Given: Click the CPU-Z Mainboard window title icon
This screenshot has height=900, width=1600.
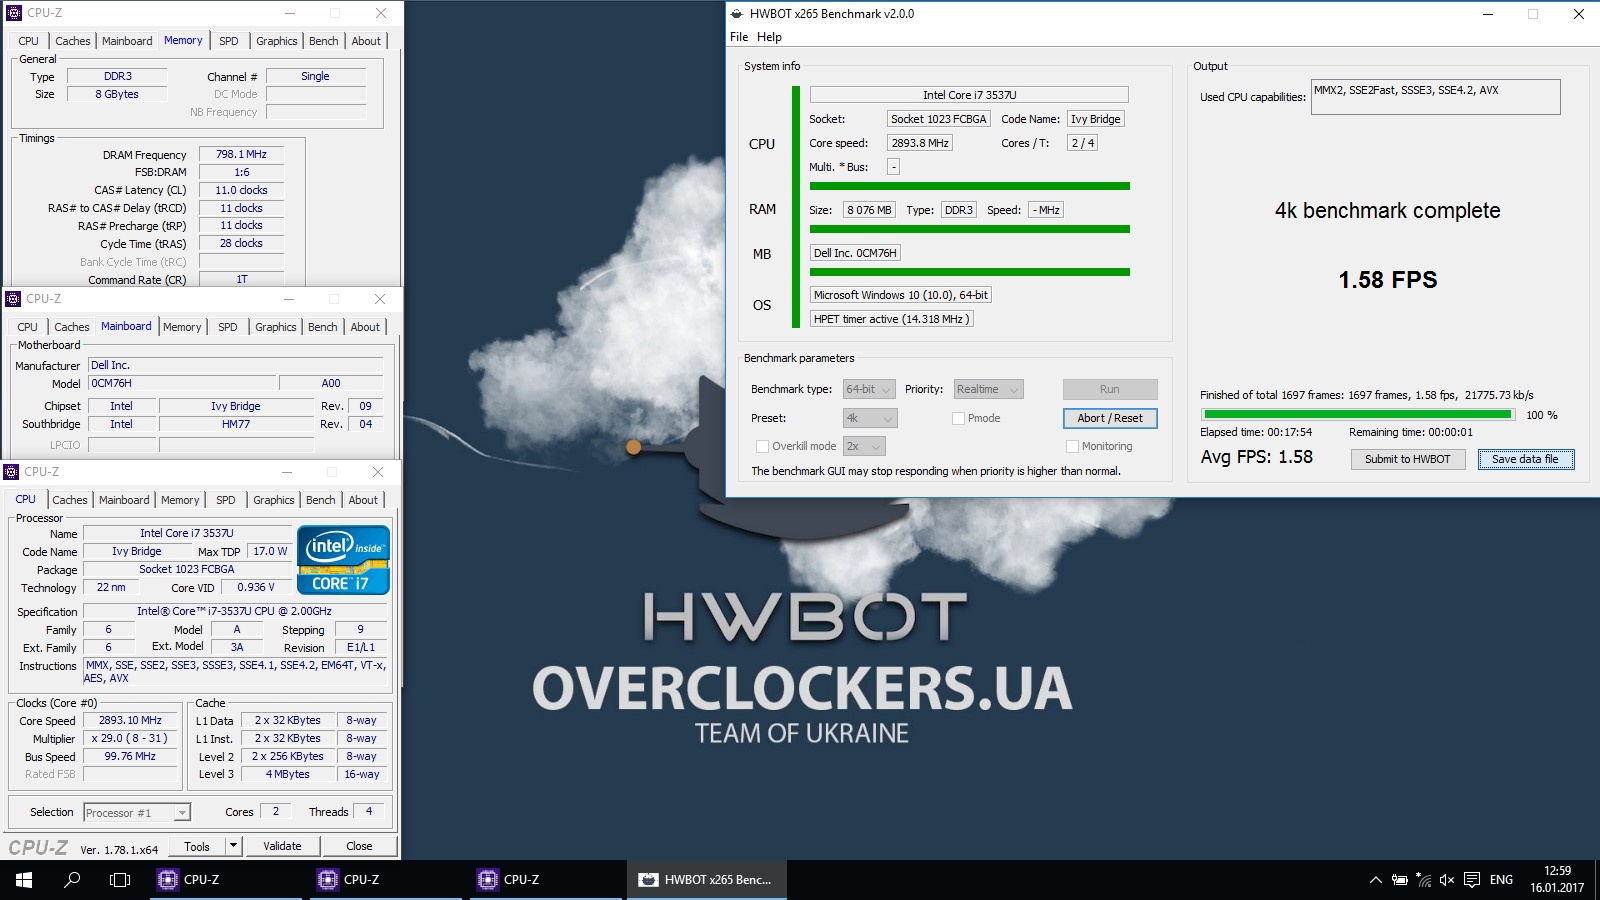Looking at the screenshot, I should [13, 299].
